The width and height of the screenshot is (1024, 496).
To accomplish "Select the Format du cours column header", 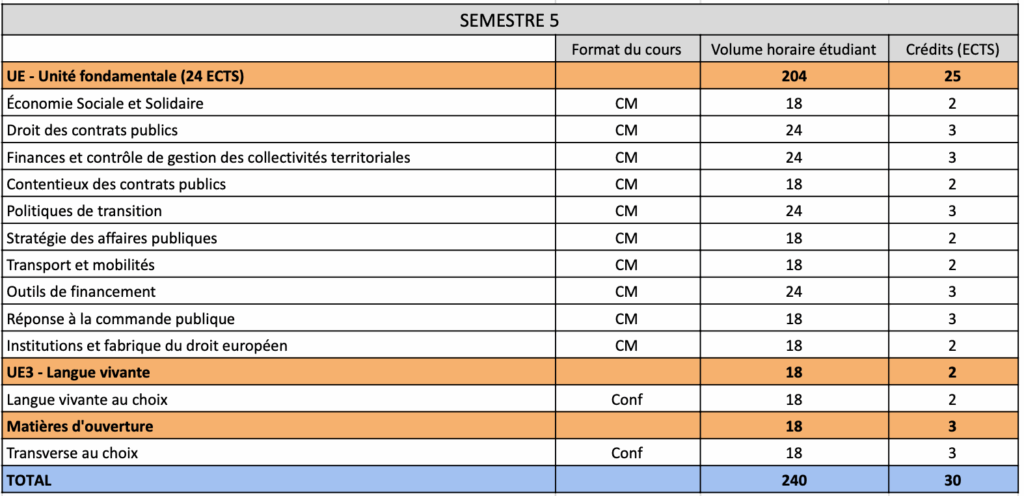I will point(626,49).
